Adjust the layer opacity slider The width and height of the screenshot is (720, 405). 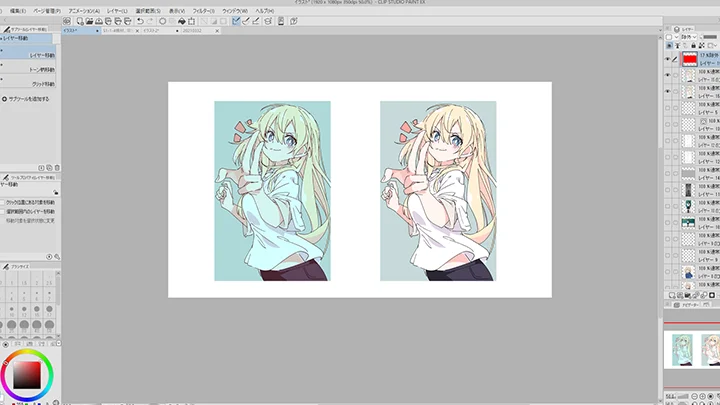[x=709, y=37]
